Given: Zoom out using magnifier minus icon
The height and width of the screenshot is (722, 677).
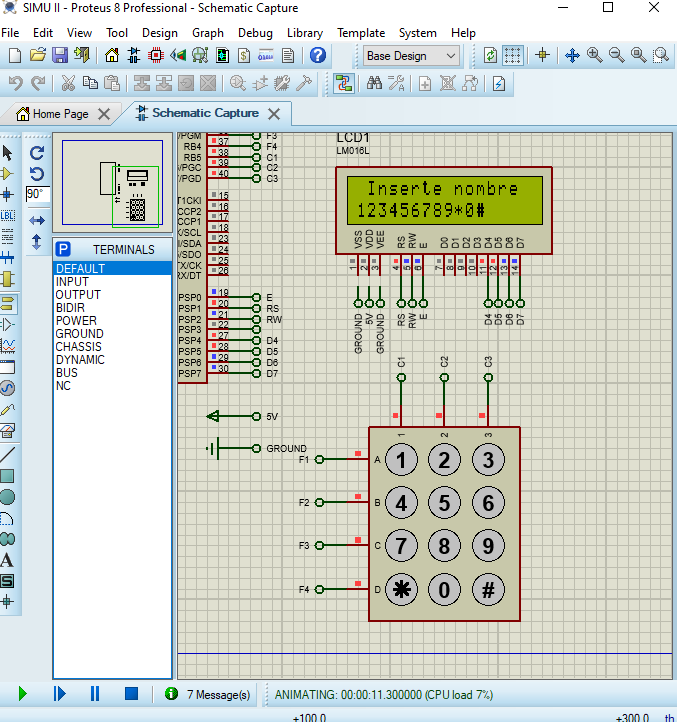Looking at the screenshot, I should pos(616,56).
